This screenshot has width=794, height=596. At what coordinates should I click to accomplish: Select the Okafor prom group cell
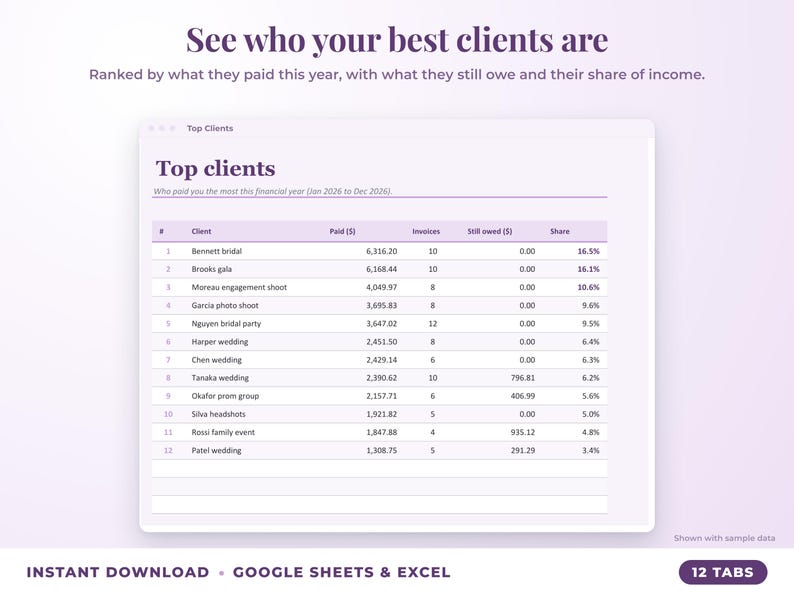click(225, 396)
